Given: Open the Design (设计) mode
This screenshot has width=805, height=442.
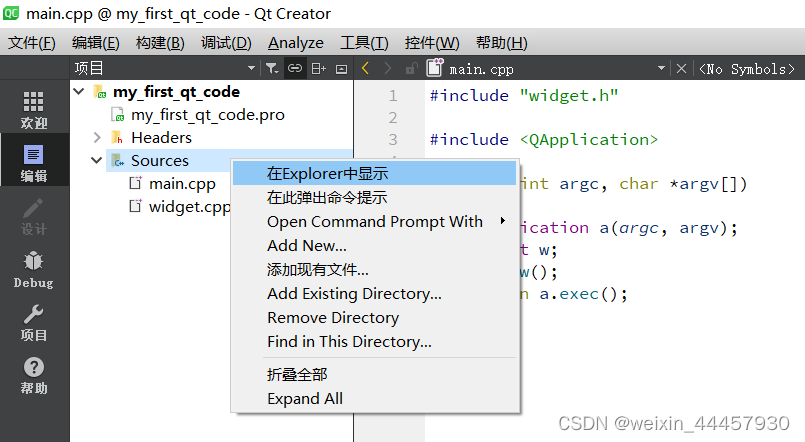Looking at the screenshot, I should pyautogui.click(x=34, y=215).
